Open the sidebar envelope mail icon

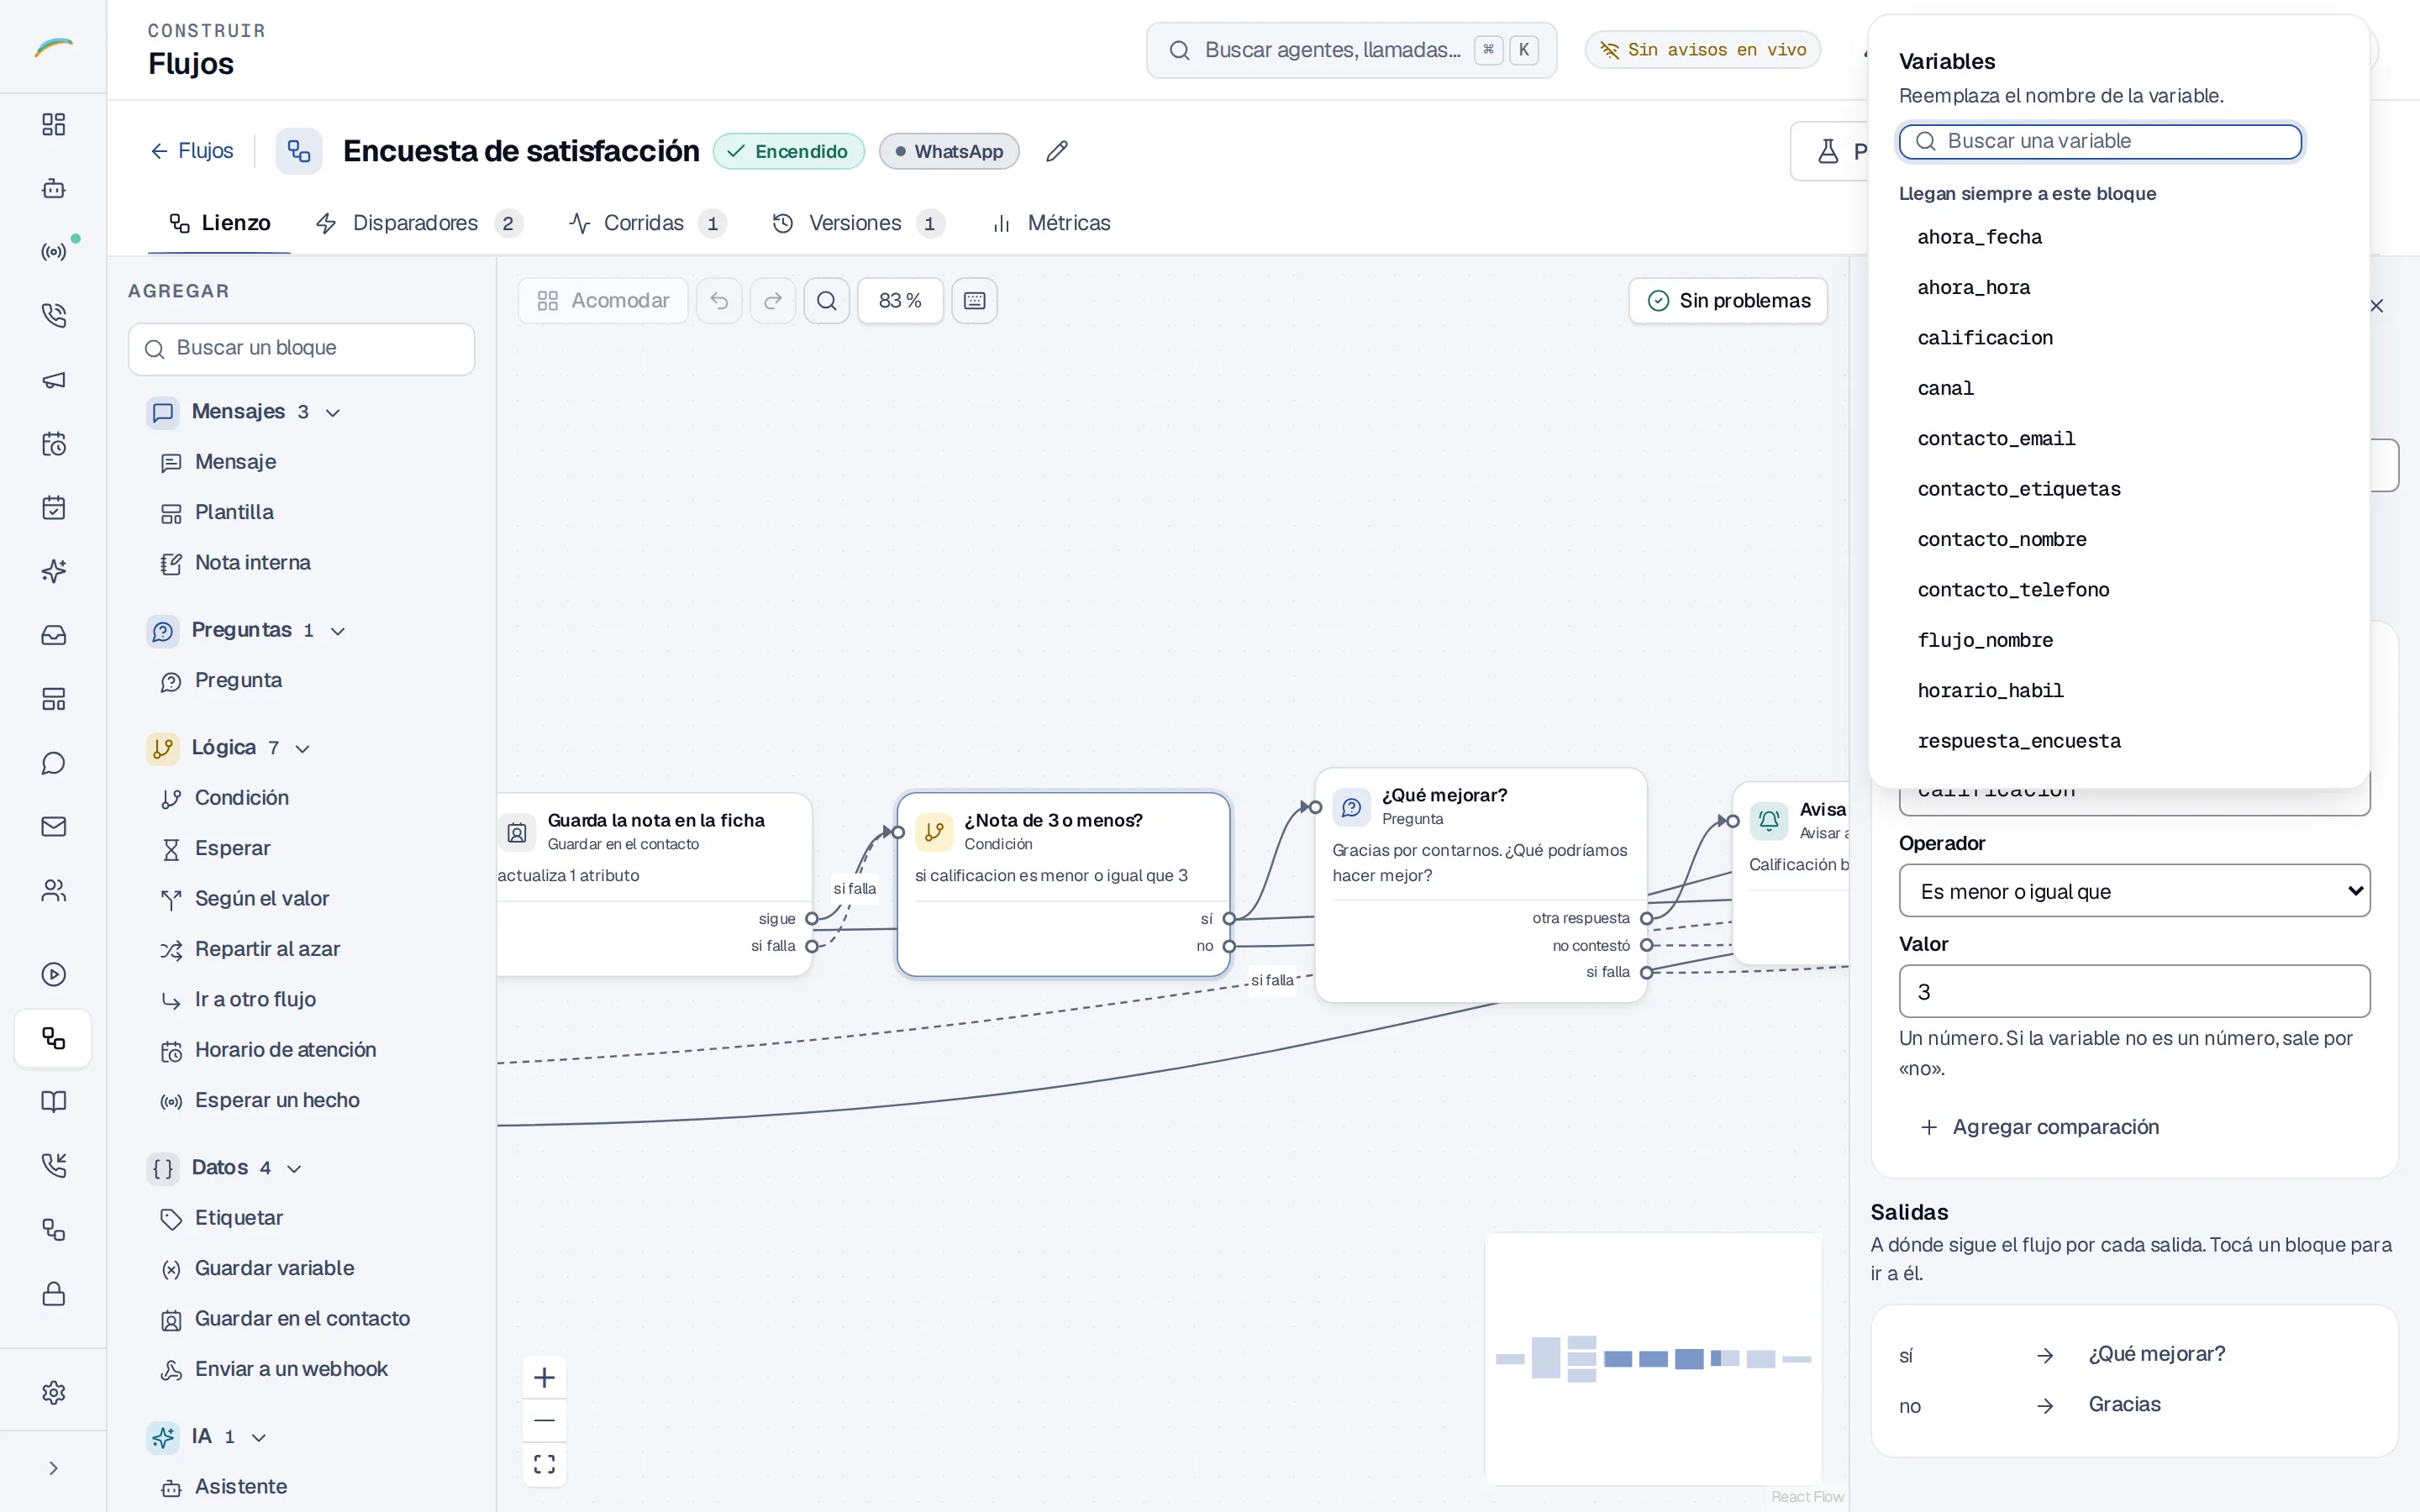coord(54,827)
